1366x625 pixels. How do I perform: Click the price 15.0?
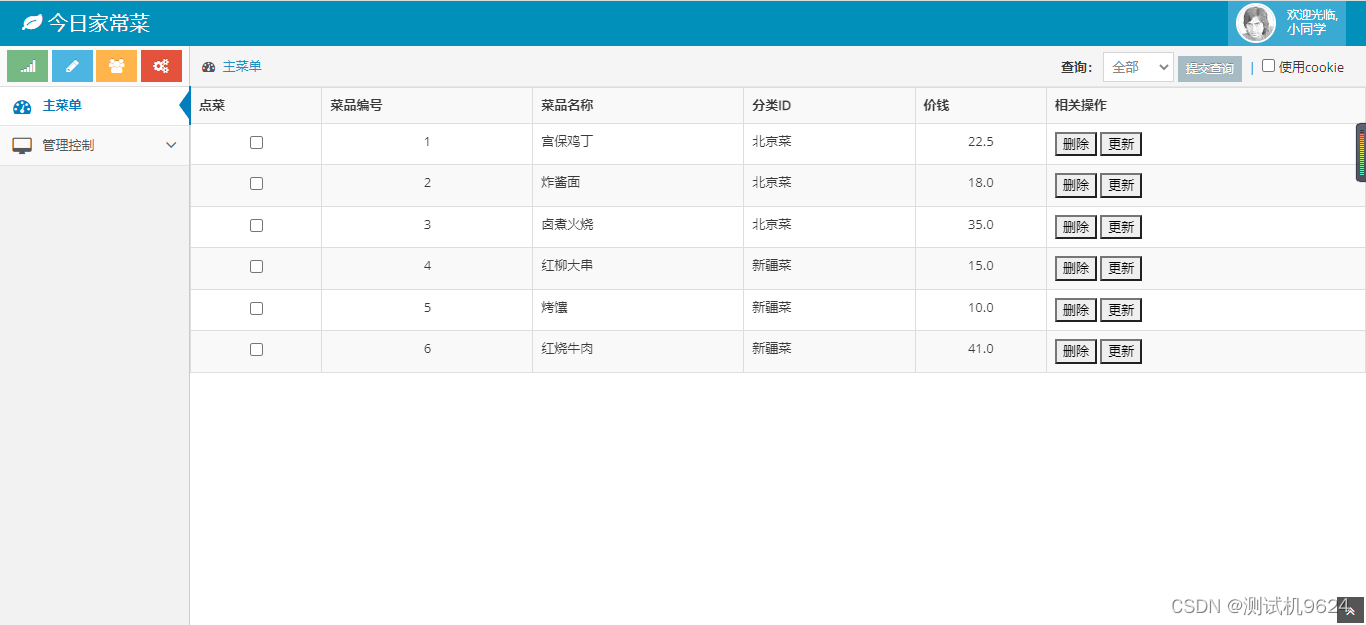(981, 266)
